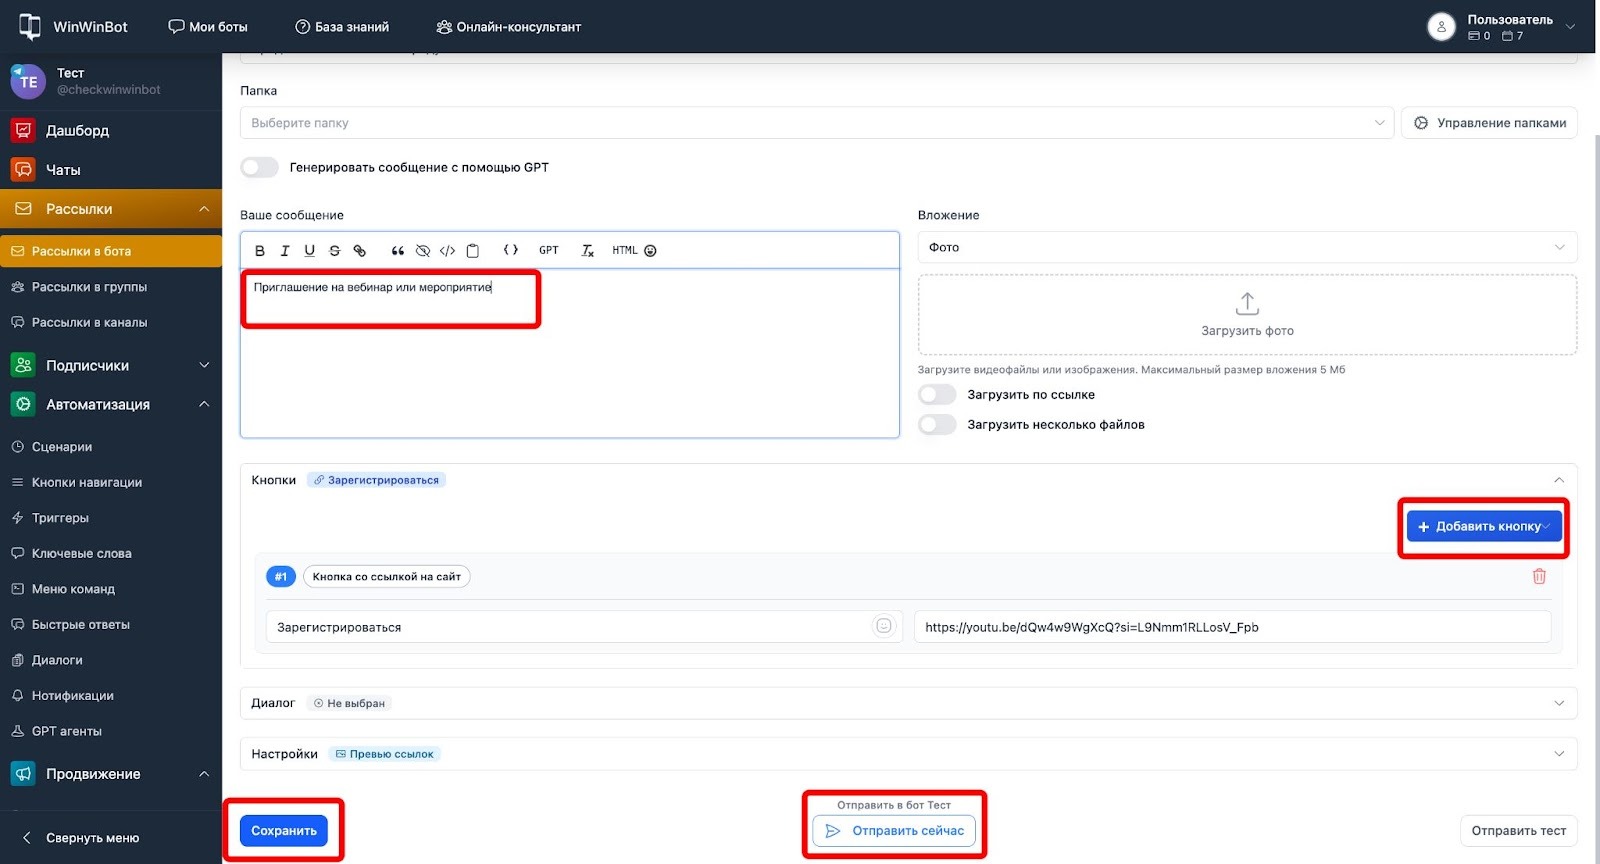This screenshot has height=864, width=1600.
Task: Enable GPT message generation toggle
Action: (260, 168)
